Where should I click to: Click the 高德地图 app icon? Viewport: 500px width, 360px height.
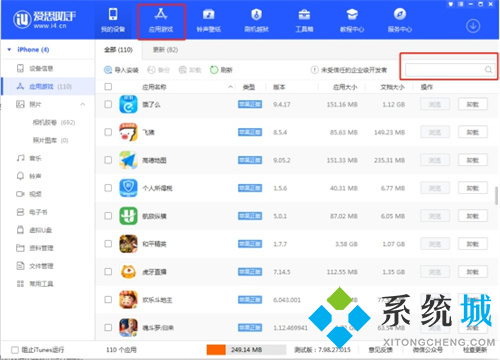point(128,160)
